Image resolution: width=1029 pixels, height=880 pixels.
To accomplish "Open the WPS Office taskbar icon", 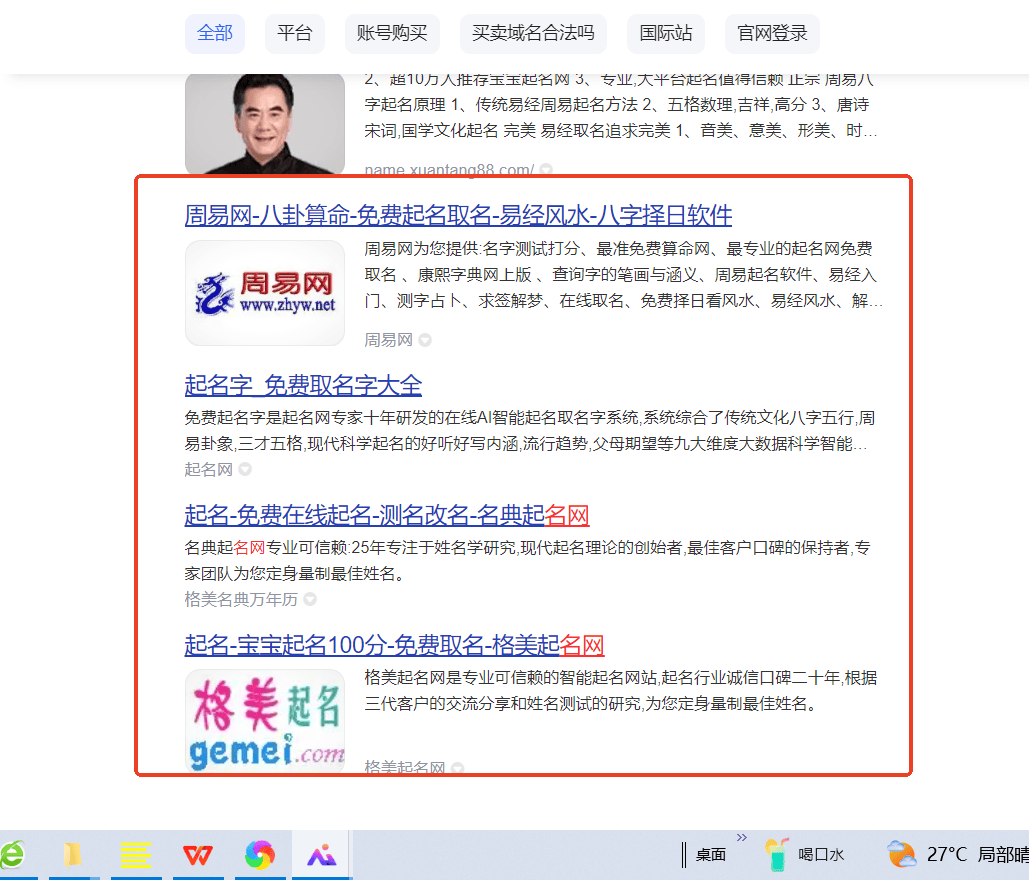I will click(198, 854).
